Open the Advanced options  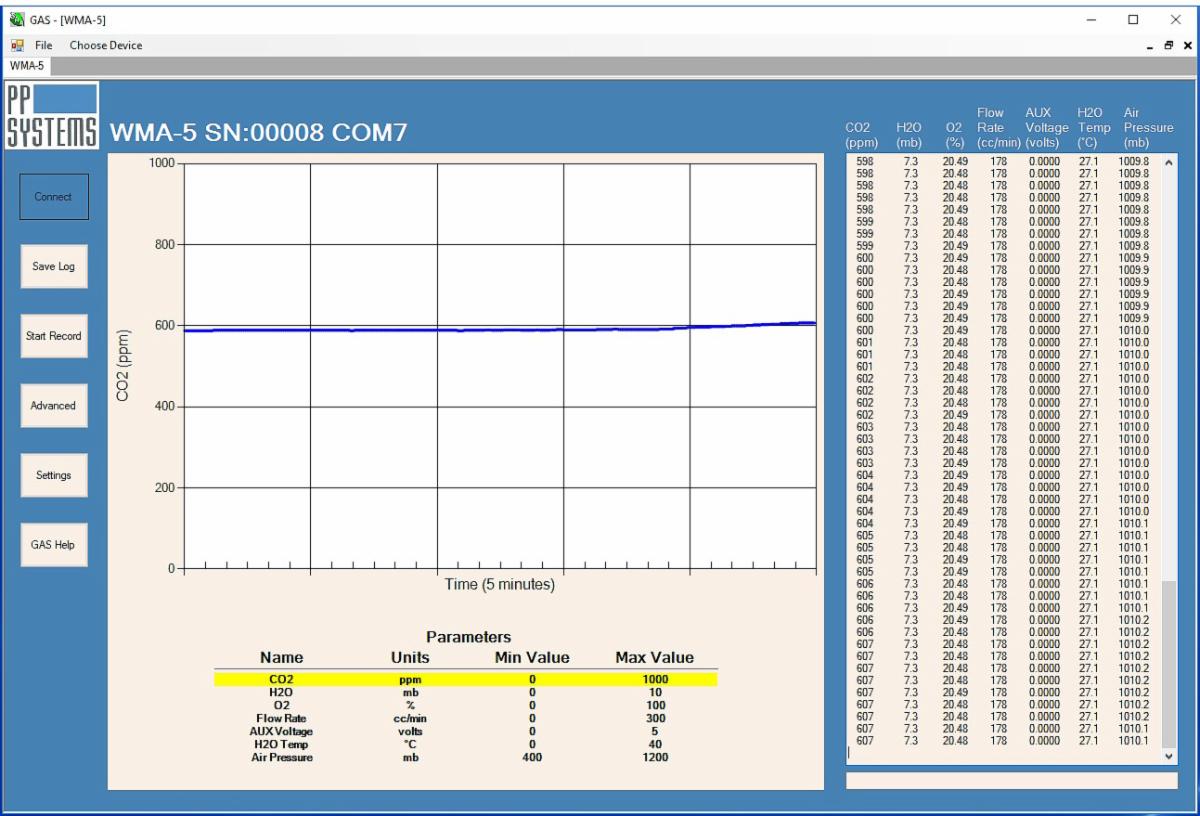point(54,406)
